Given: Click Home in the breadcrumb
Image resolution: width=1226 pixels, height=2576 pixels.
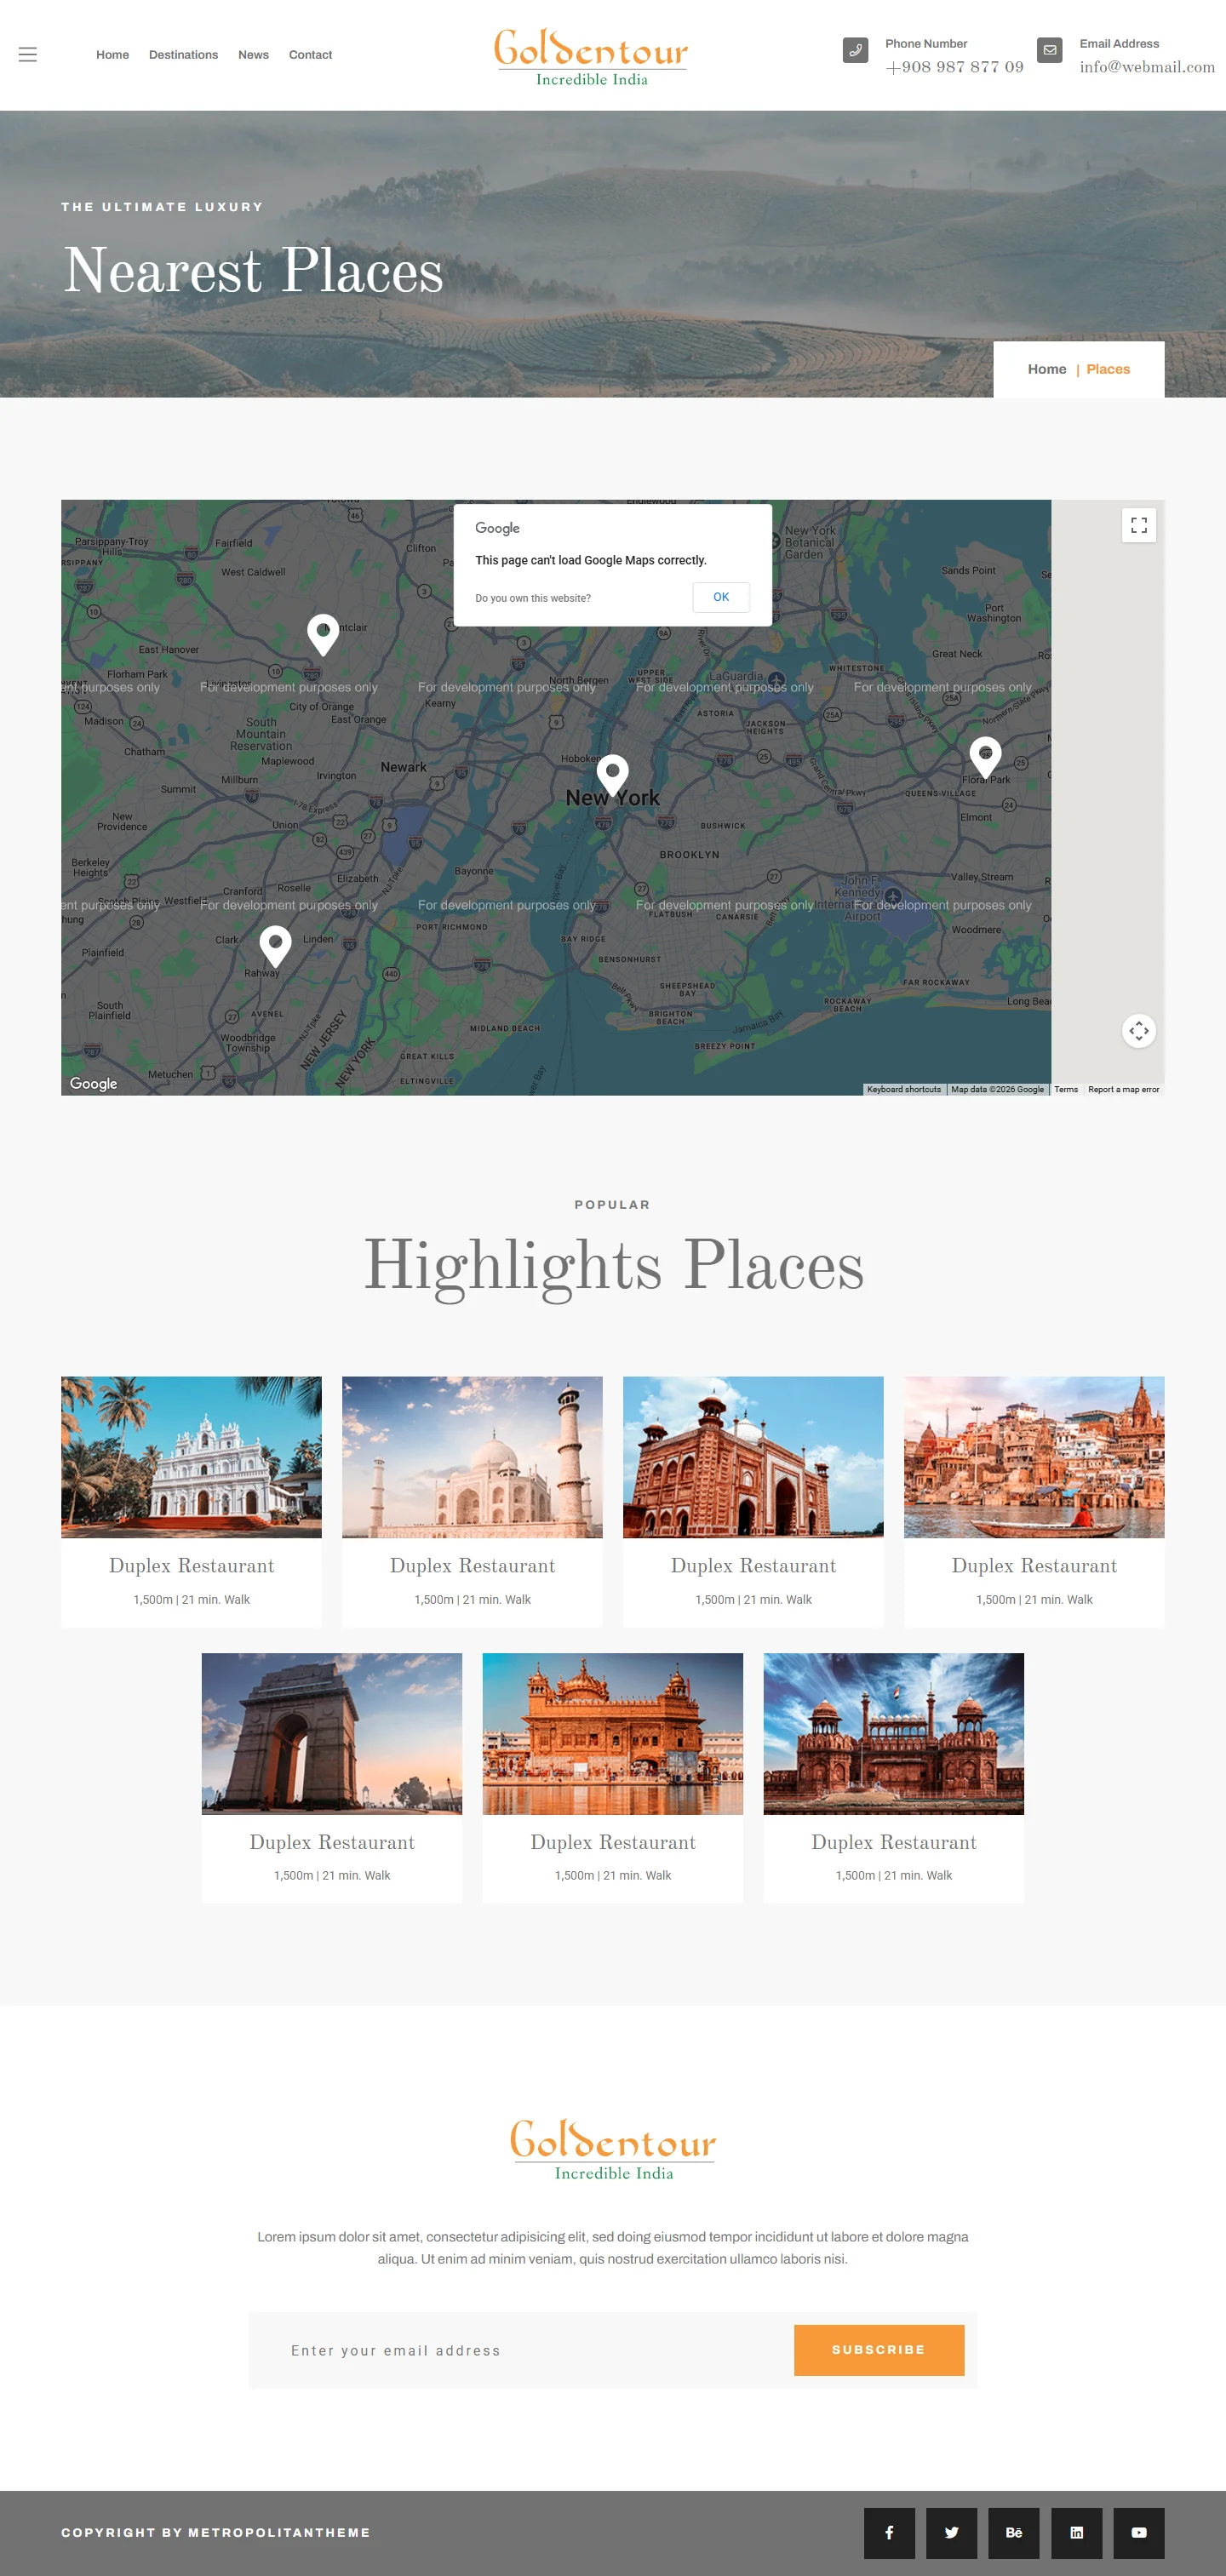Looking at the screenshot, I should coord(1047,369).
